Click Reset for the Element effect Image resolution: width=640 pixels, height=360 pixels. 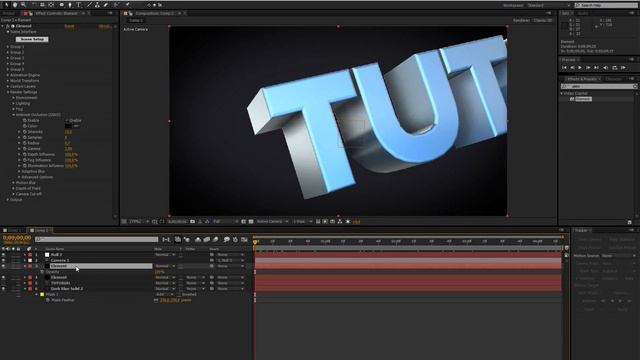coord(69,26)
